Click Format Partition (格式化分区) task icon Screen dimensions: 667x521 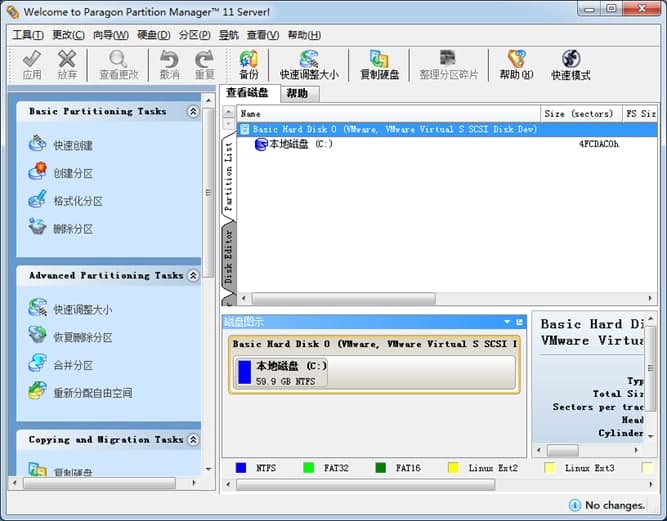pos(37,199)
